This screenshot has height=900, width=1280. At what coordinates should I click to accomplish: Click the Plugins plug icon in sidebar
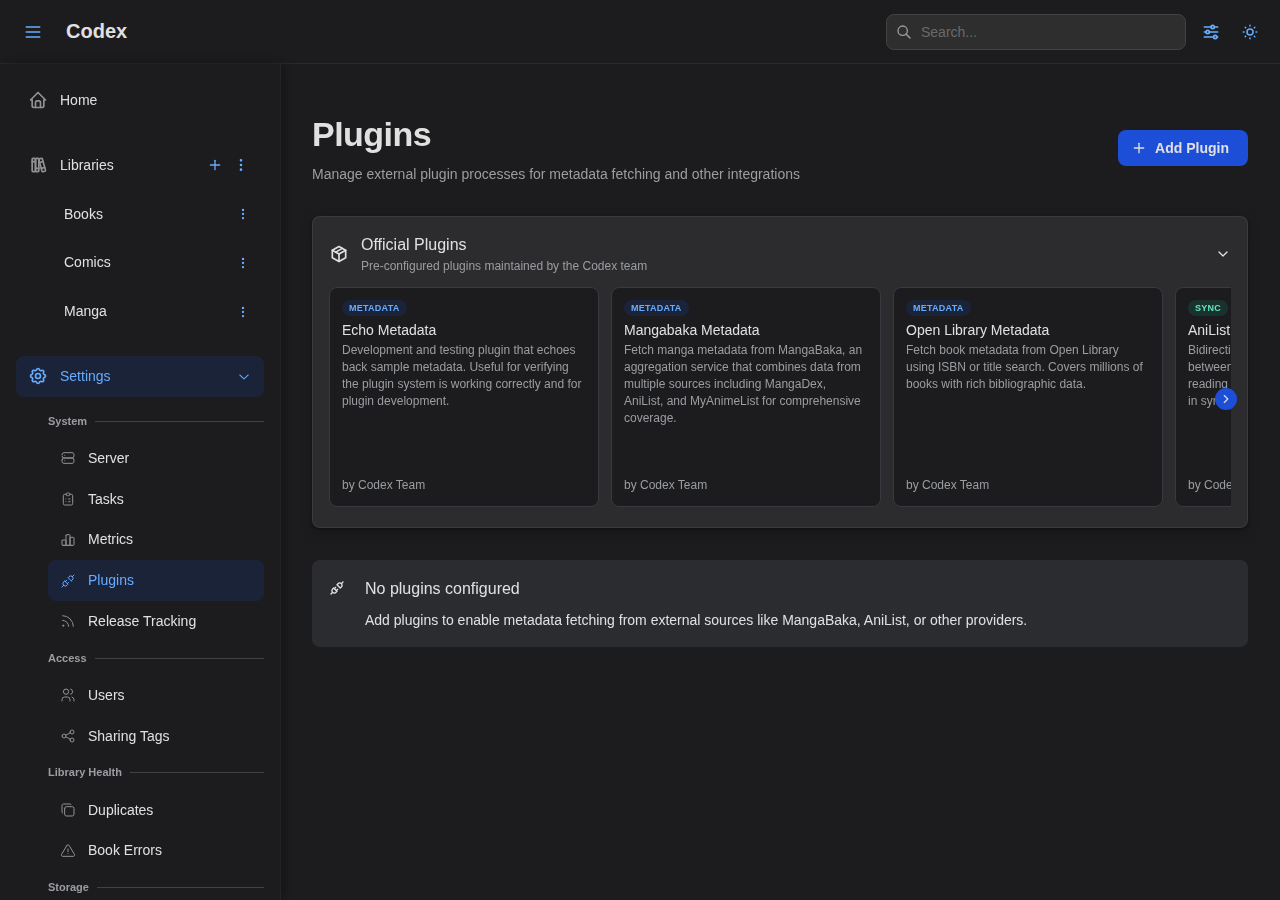click(68, 581)
